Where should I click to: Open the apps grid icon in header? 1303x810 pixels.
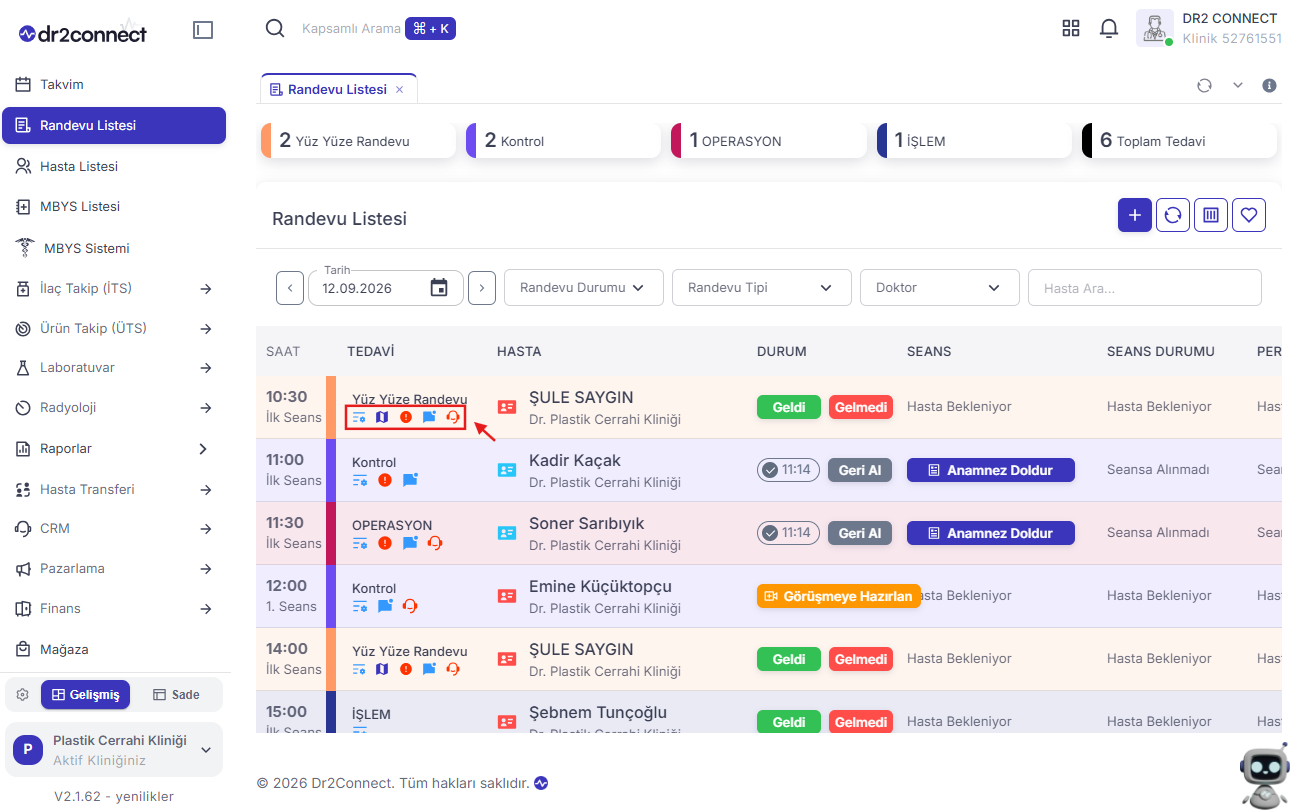click(1071, 29)
